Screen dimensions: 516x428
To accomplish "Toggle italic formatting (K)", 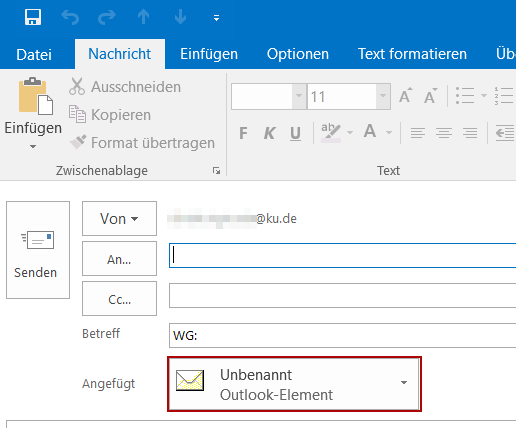I will (269, 133).
